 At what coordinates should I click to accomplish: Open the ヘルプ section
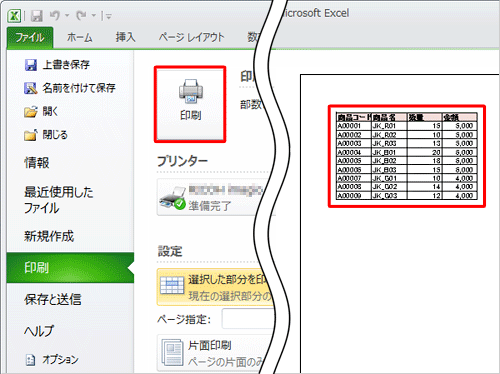[39, 331]
